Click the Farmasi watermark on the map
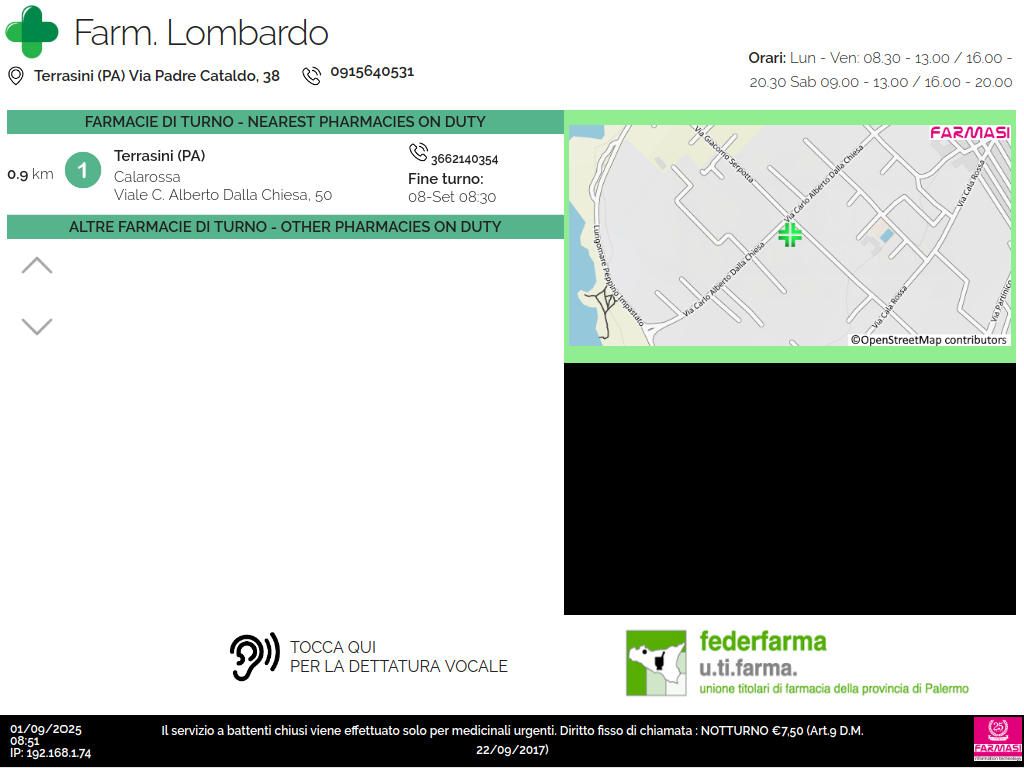 click(x=969, y=133)
